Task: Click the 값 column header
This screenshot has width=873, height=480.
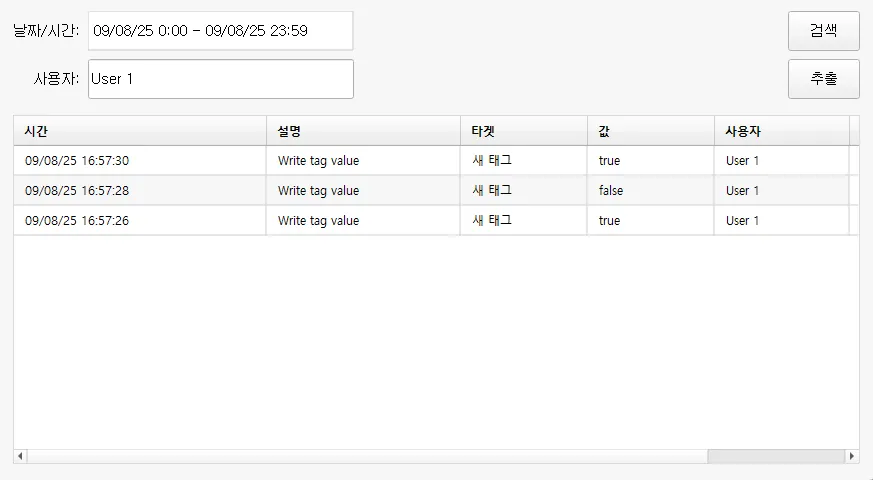Action: 650,131
